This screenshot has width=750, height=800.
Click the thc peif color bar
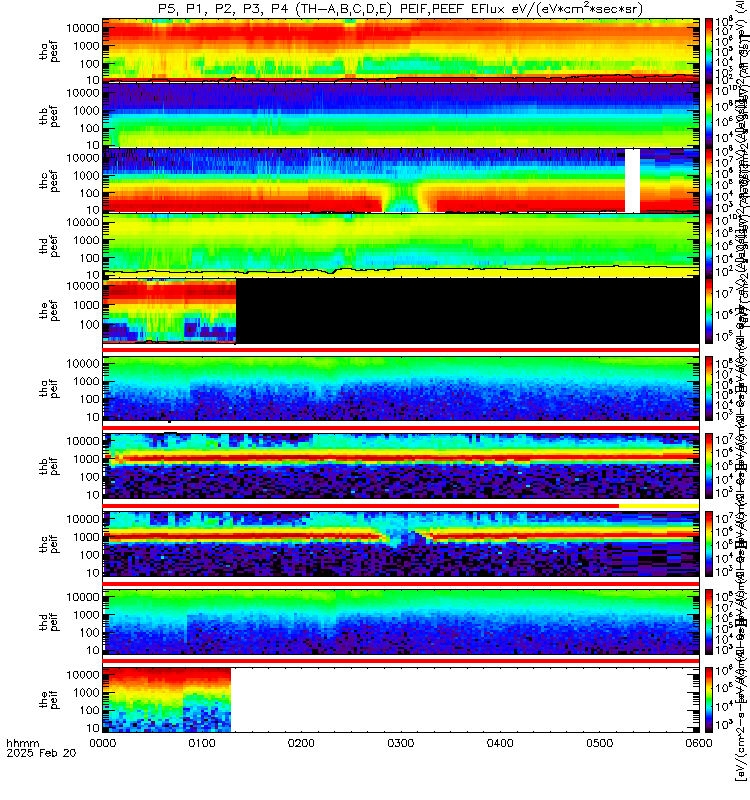[709, 544]
